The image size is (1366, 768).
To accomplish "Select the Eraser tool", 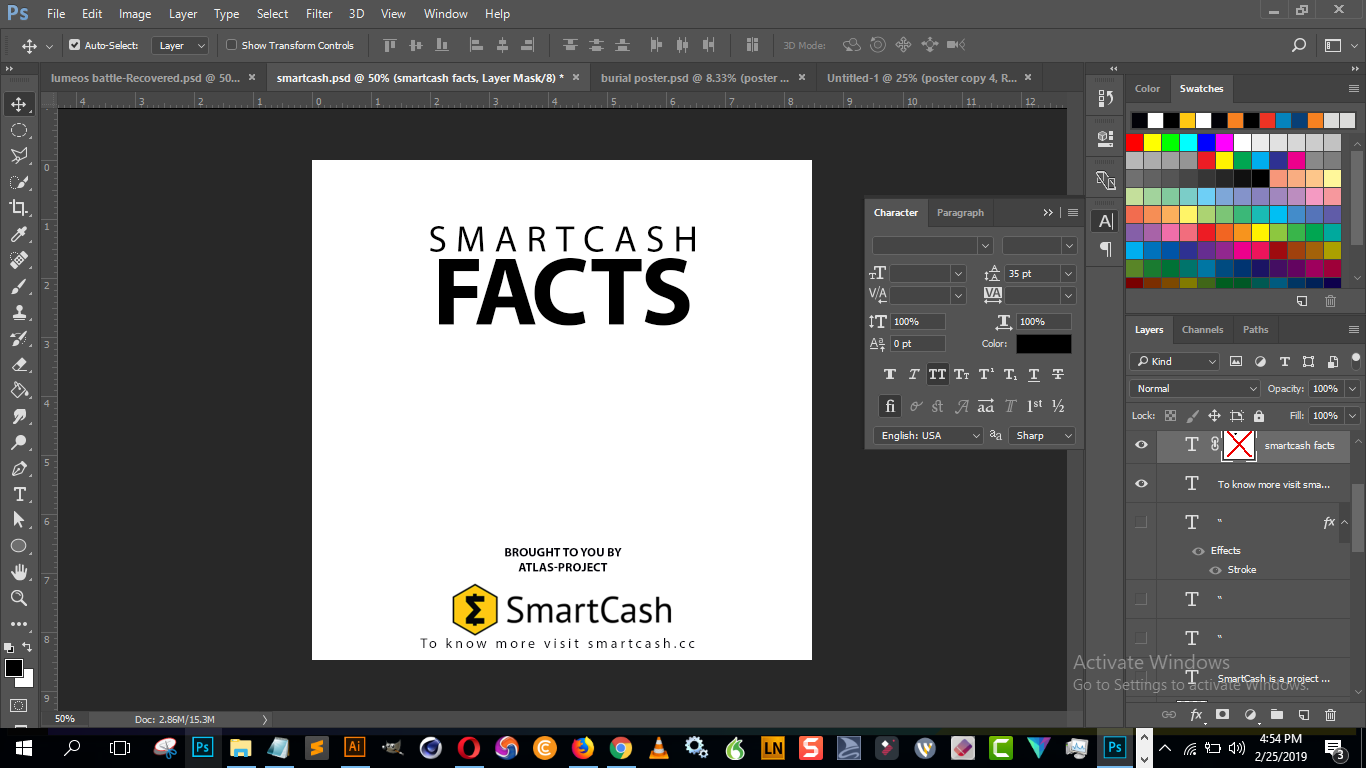I will (19, 364).
